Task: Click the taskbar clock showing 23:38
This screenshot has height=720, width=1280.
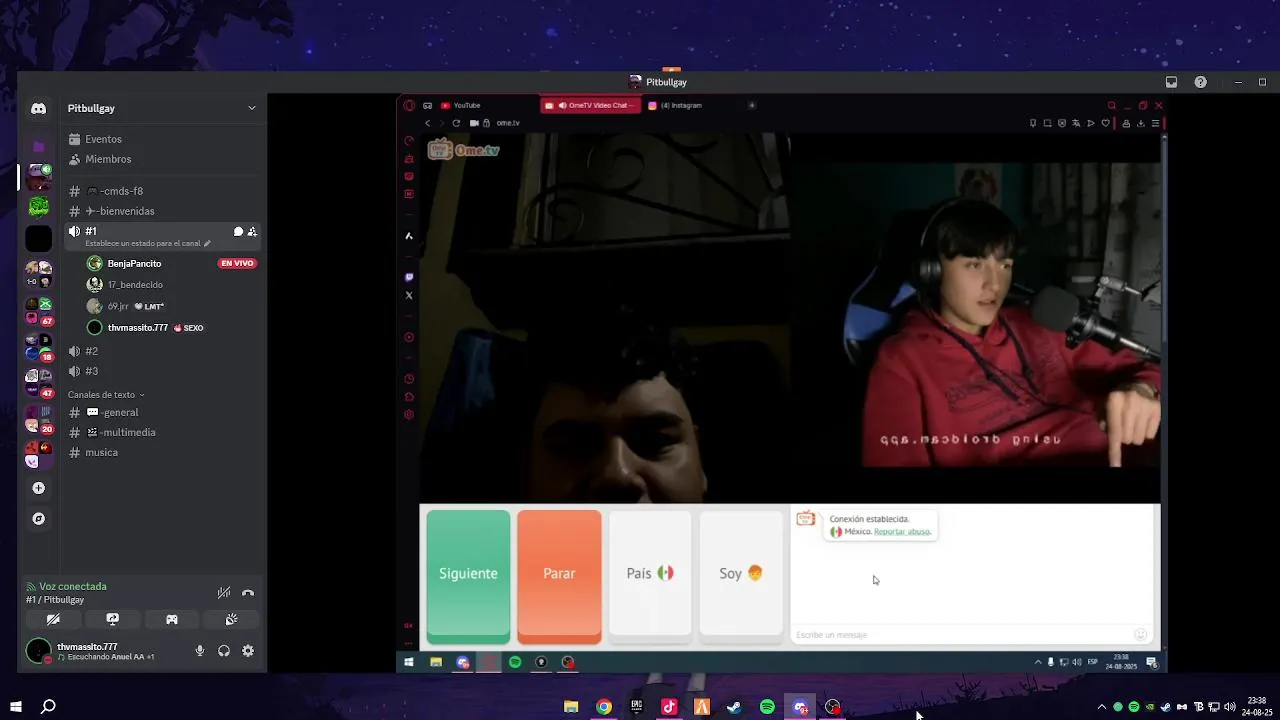Action: pos(1257,707)
